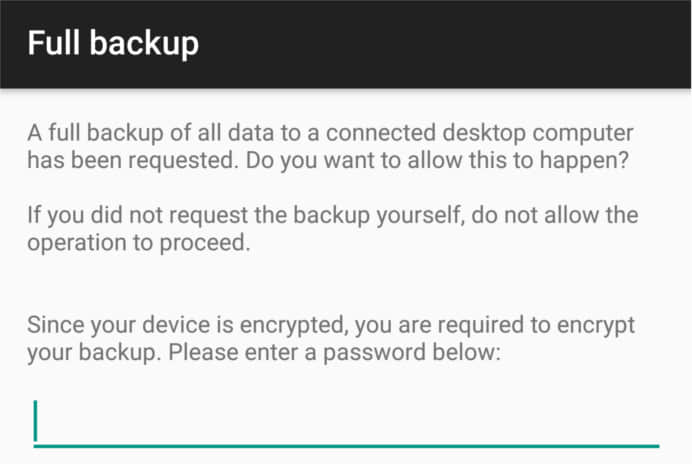Click the words "your backup." in the last paragraph
The height and width of the screenshot is (464, 692).
pos(86,353)
